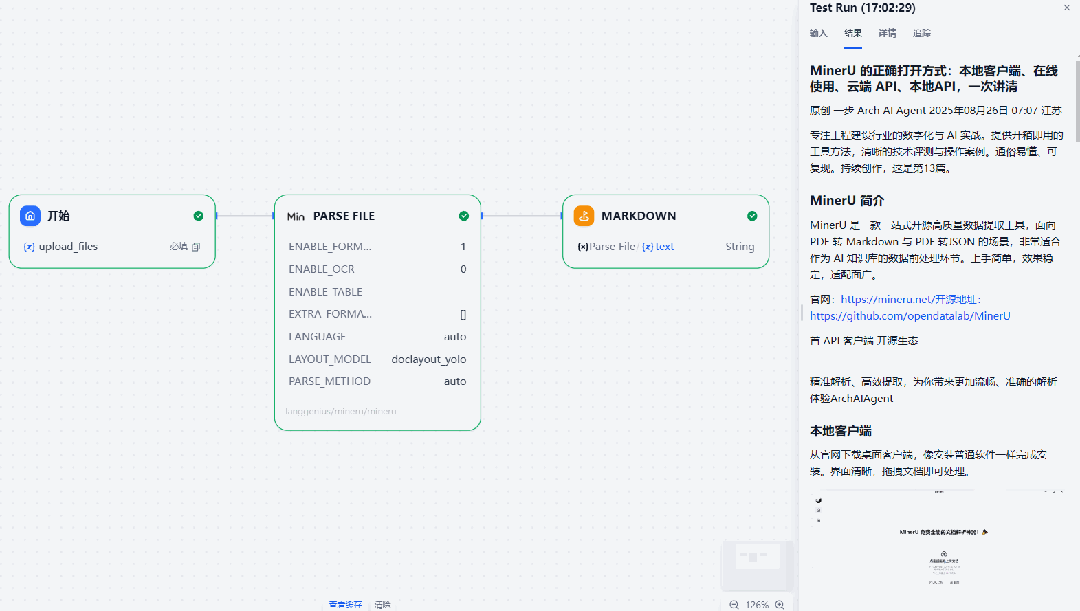Click the output handle on the PARSE FILE node's right edge
The height and width of the screenshot is (611, 1080).
point(481,216)
